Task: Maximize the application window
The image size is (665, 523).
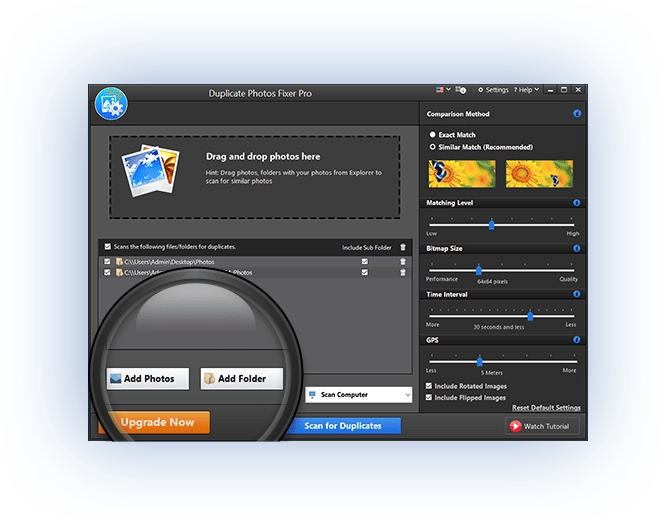Action: [x=564, y=89]
